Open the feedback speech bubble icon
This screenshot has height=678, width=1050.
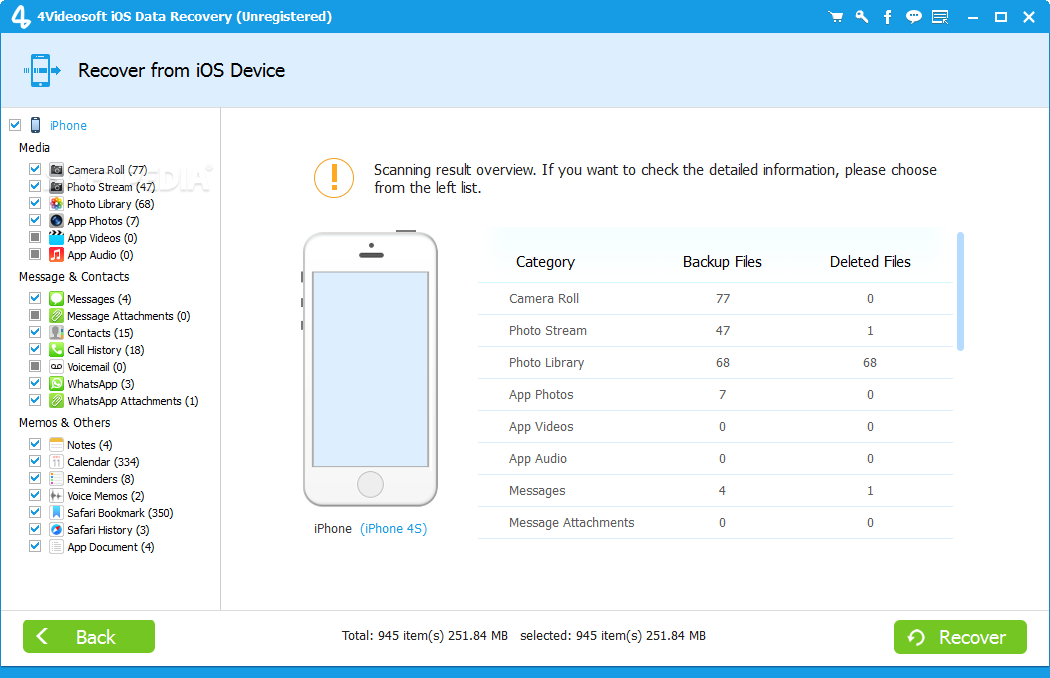[x=913, y=17]
